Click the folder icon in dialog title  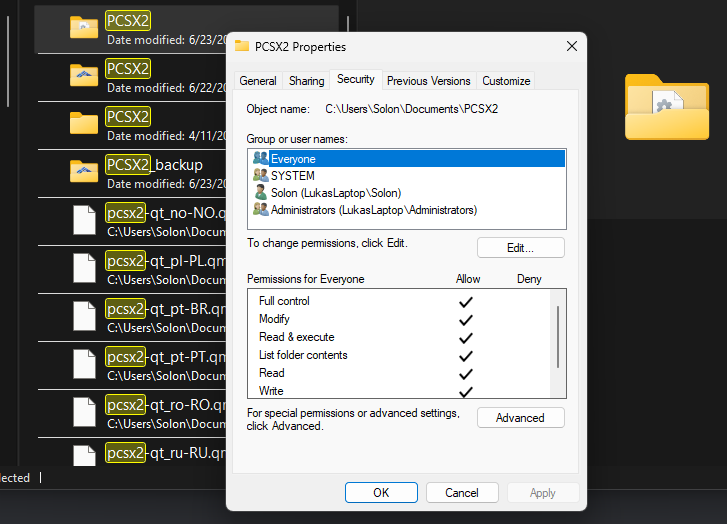[x=242, y=45]
